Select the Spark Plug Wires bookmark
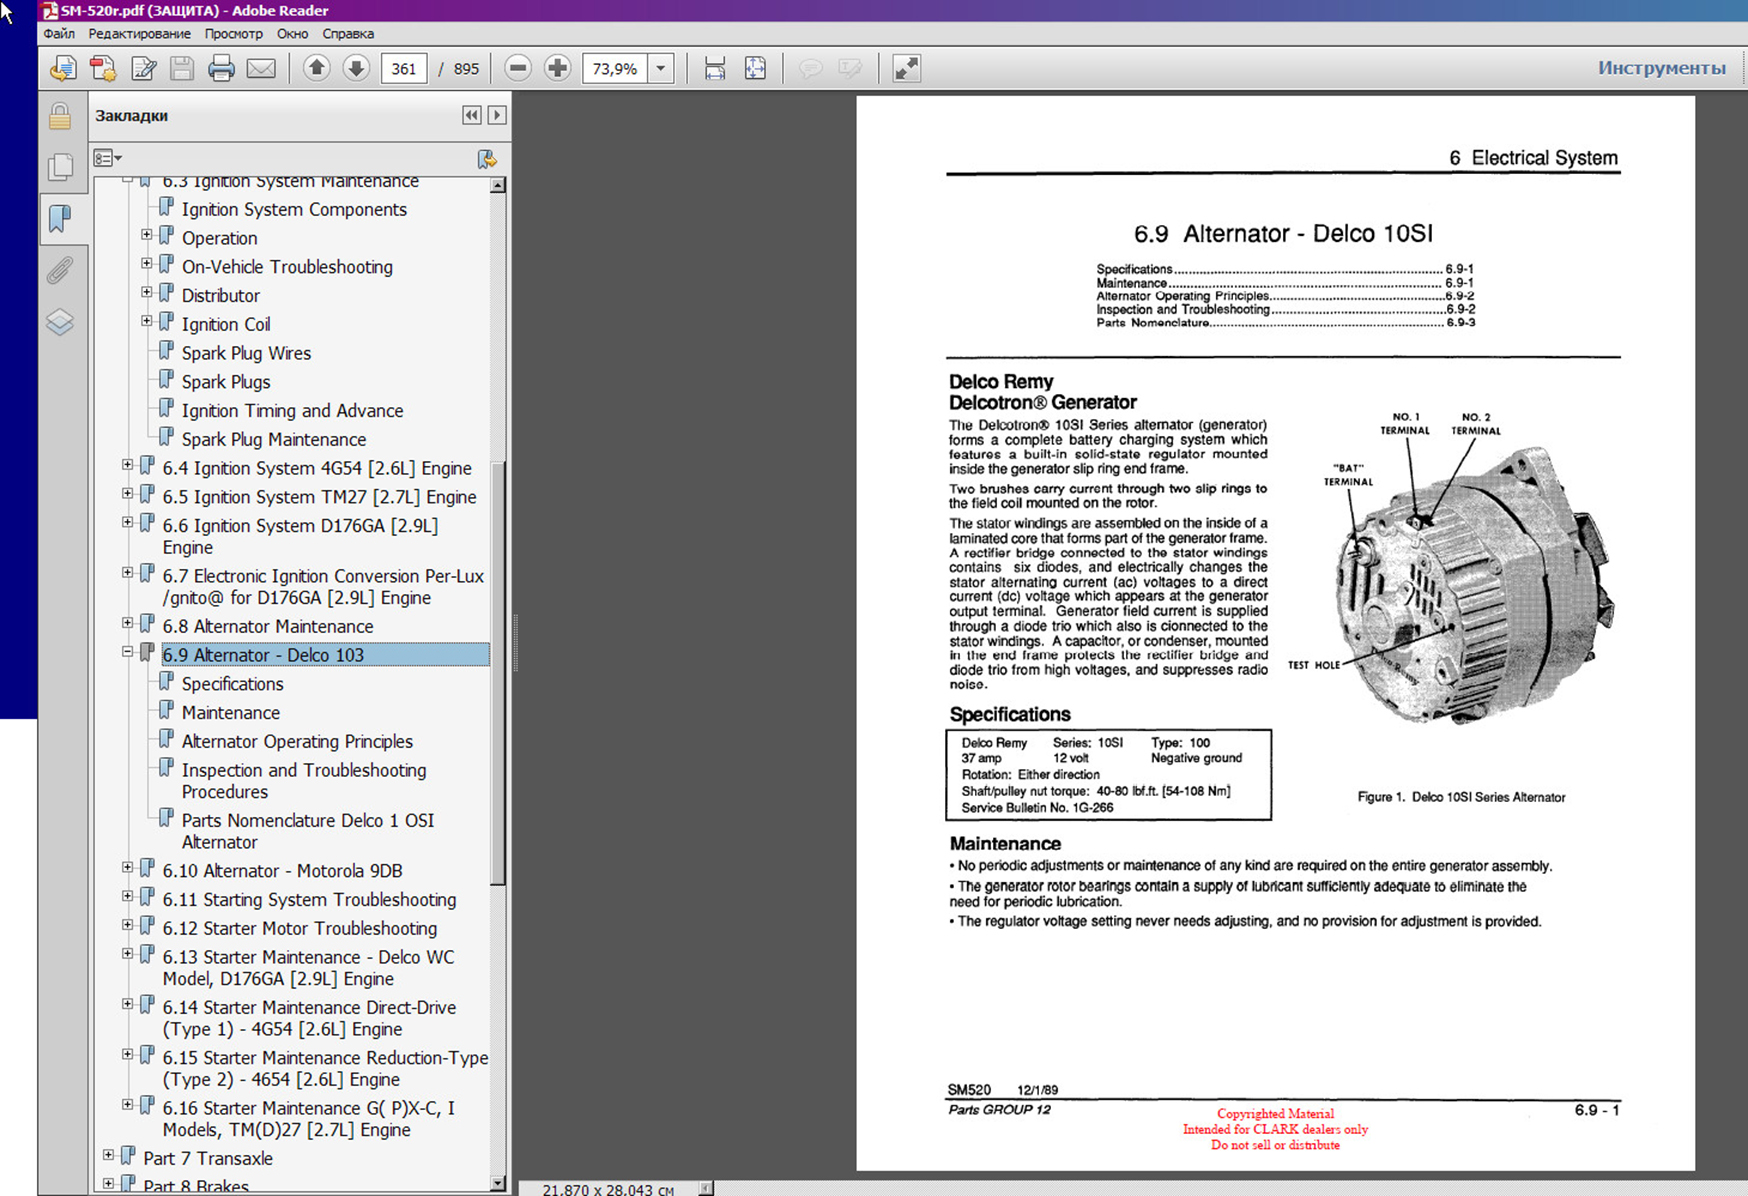Viewport: 1748px width, 1196px height. tap(246, 353)
